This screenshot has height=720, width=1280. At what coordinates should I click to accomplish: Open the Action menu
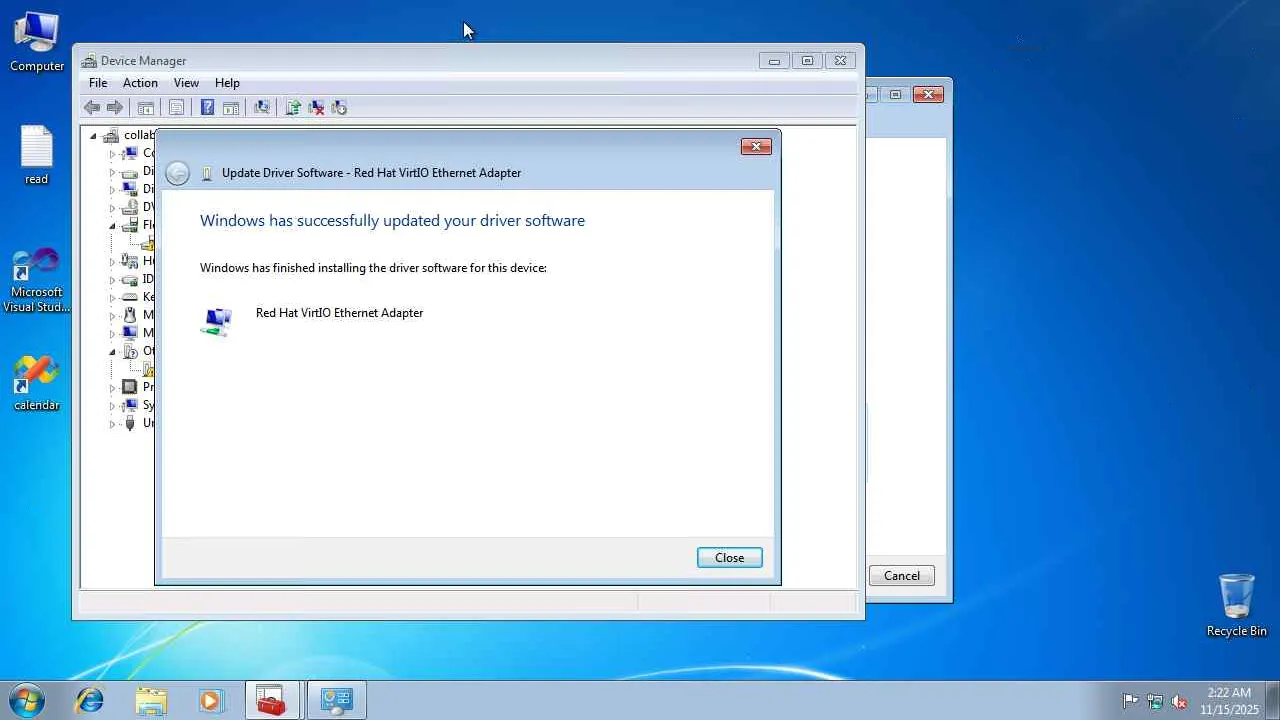[x=140, y=83]
